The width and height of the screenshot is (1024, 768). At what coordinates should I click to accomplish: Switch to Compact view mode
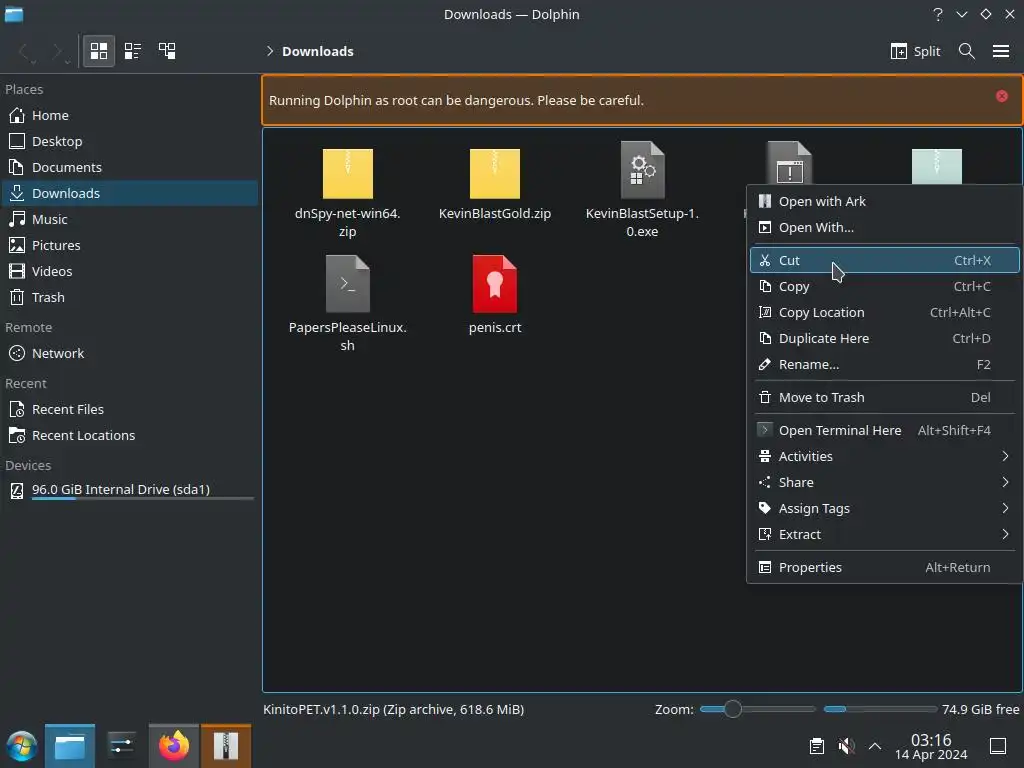click(x=133, y=51)
